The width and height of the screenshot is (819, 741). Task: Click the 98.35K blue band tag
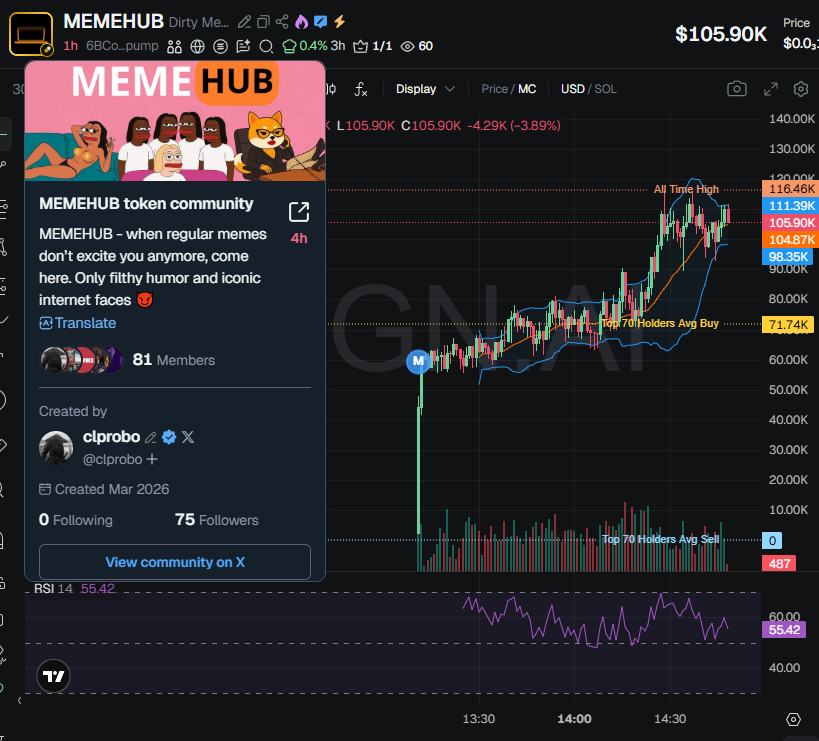tap(787, 256)
